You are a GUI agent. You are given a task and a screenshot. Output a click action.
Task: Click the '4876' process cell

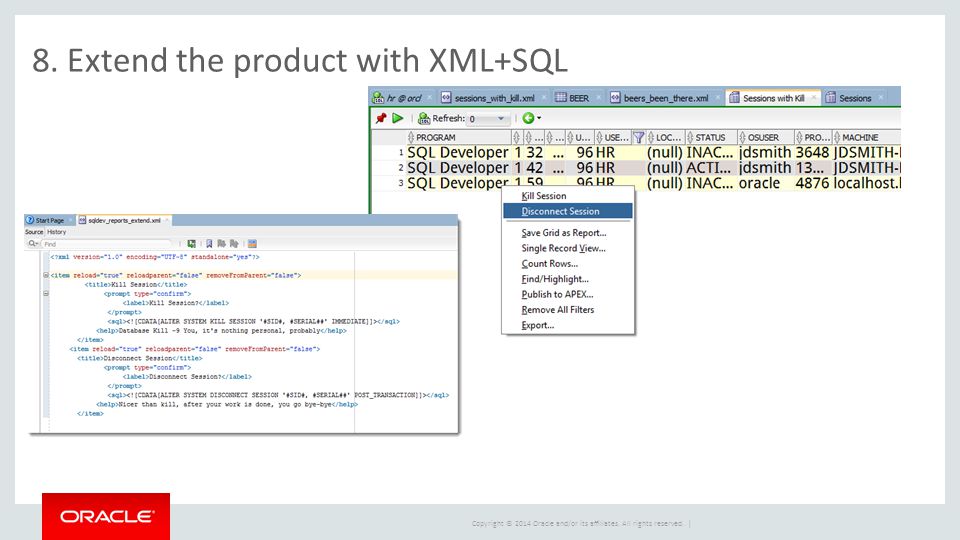click(812, 183)
